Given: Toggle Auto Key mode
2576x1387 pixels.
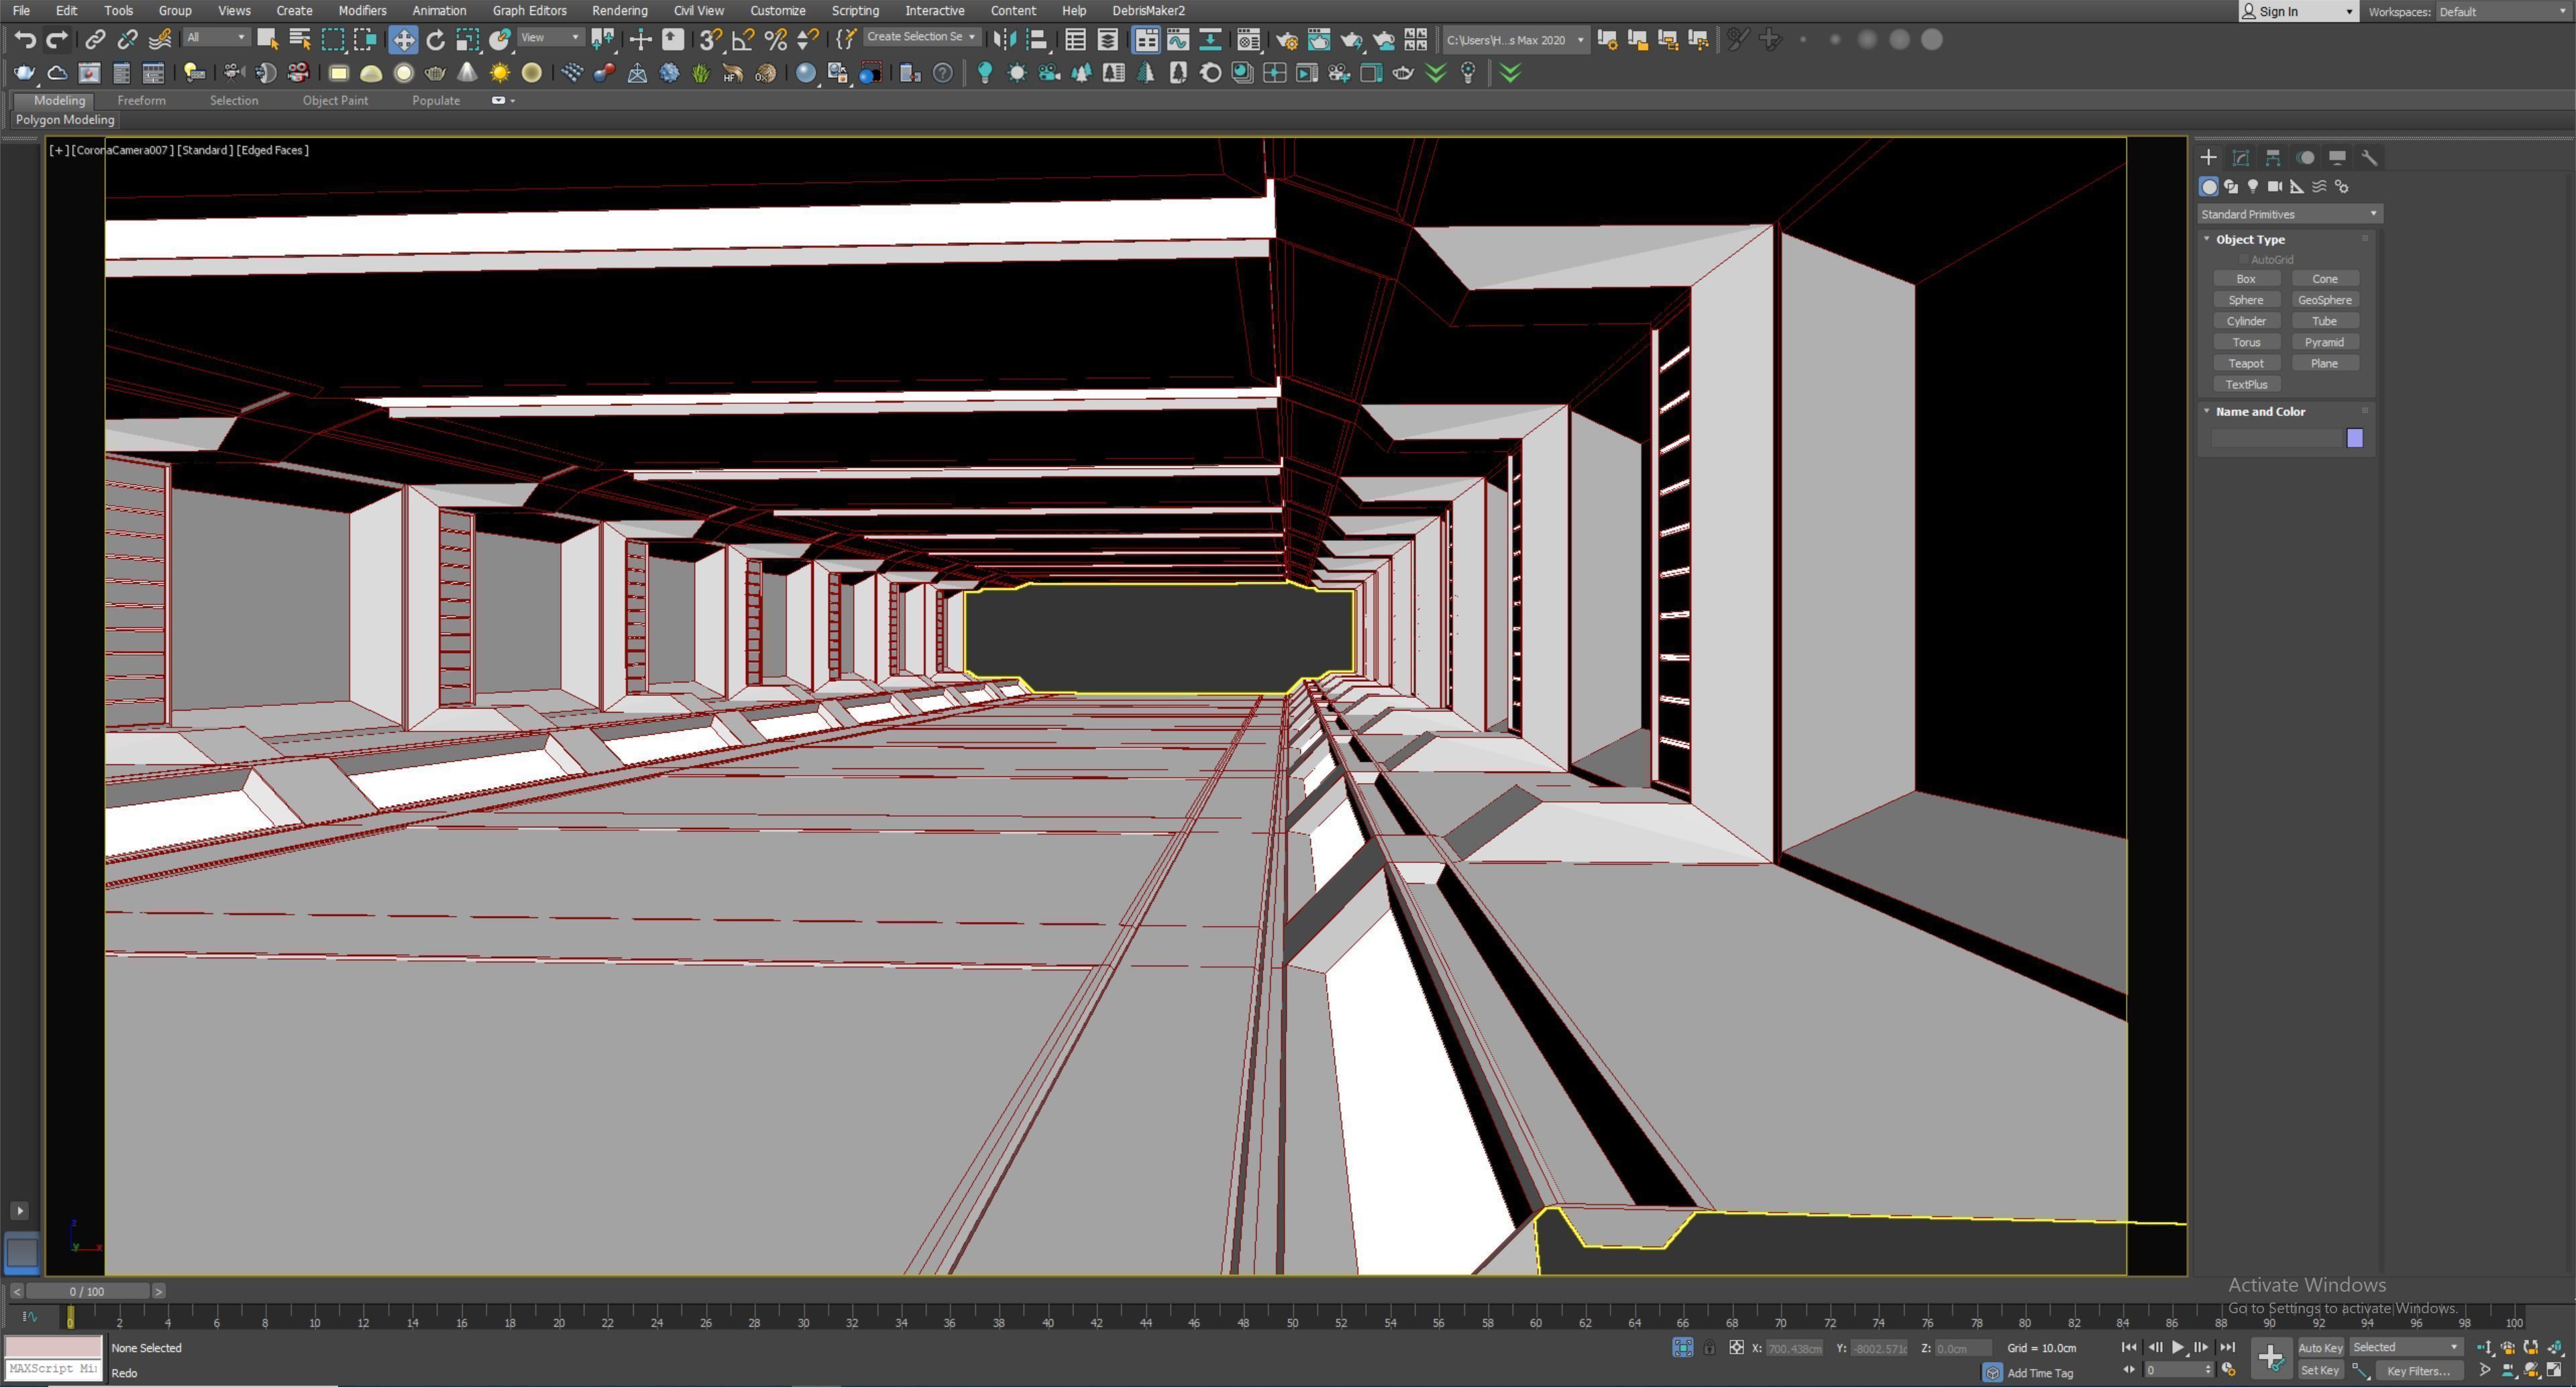Looking at the screenshot, I should [2320, 1348].
